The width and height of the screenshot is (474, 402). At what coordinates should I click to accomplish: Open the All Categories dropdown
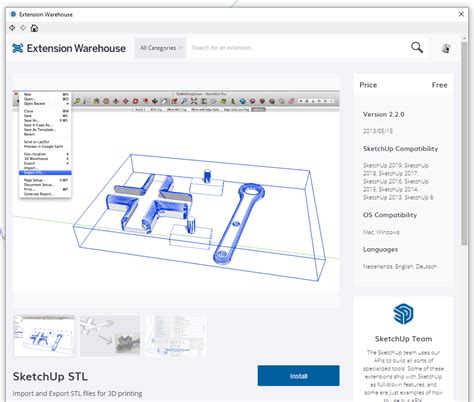[x=161, y=48]
